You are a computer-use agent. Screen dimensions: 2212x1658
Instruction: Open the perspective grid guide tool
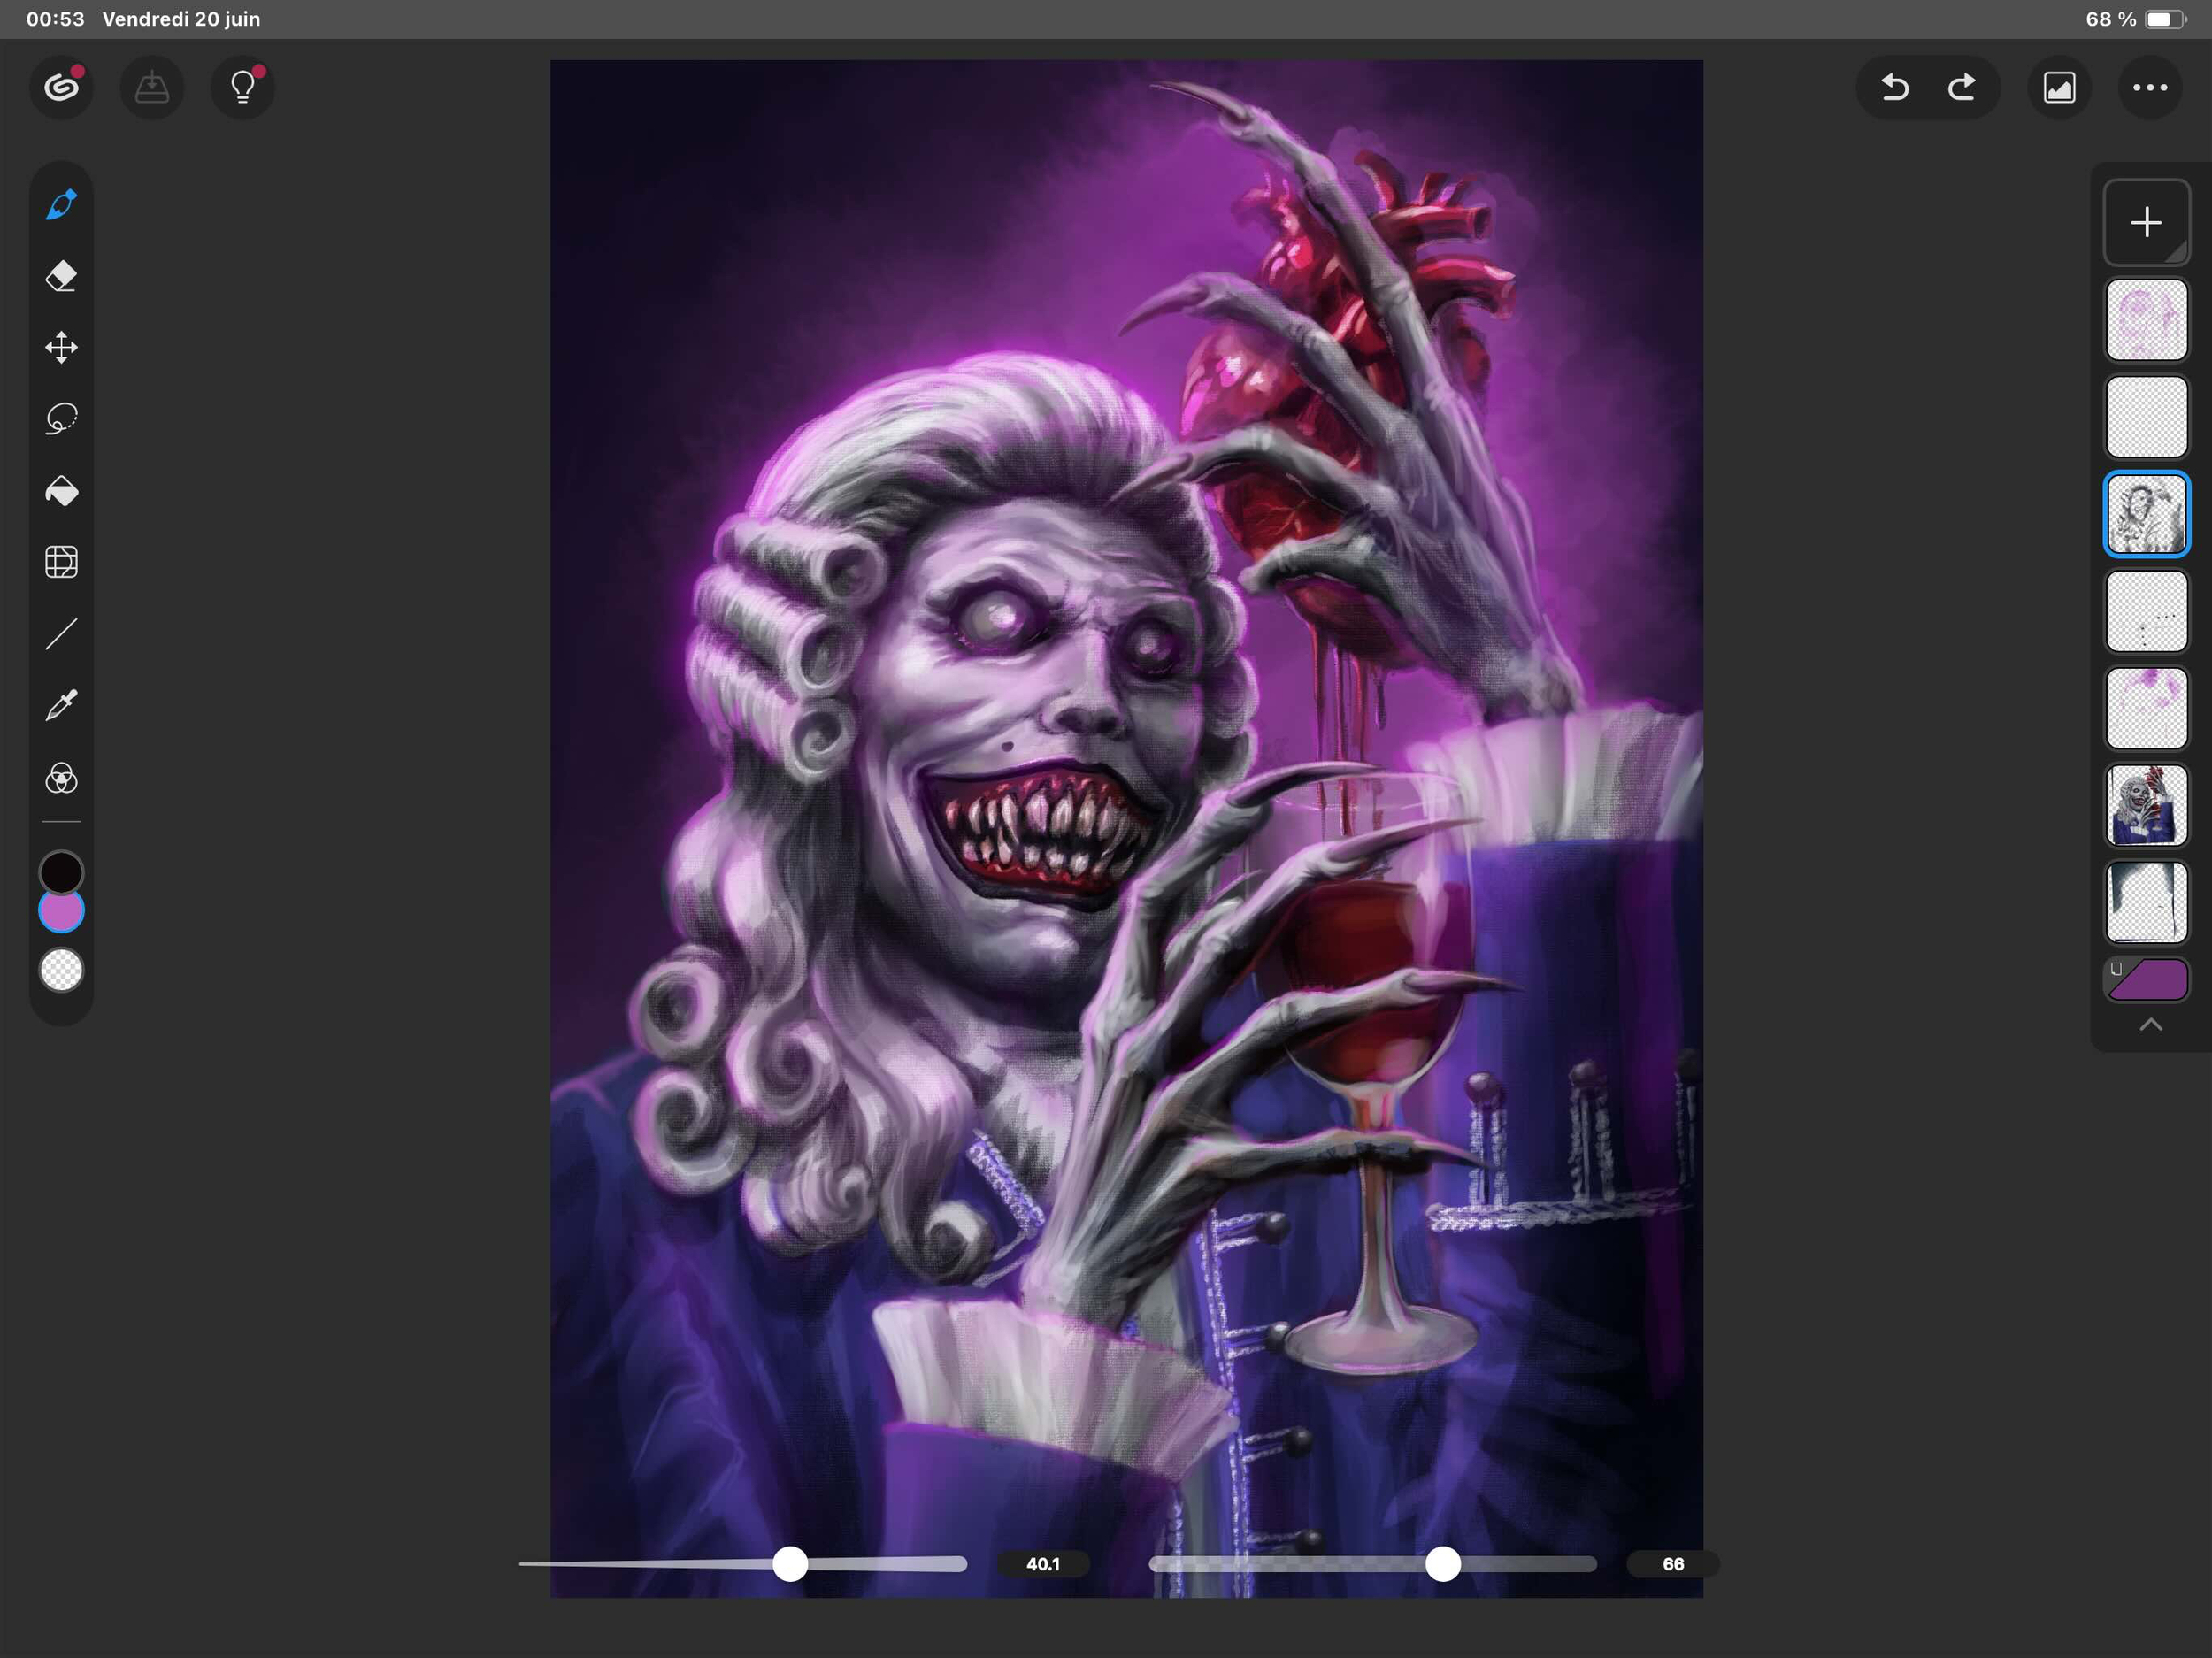click(61, 562)
